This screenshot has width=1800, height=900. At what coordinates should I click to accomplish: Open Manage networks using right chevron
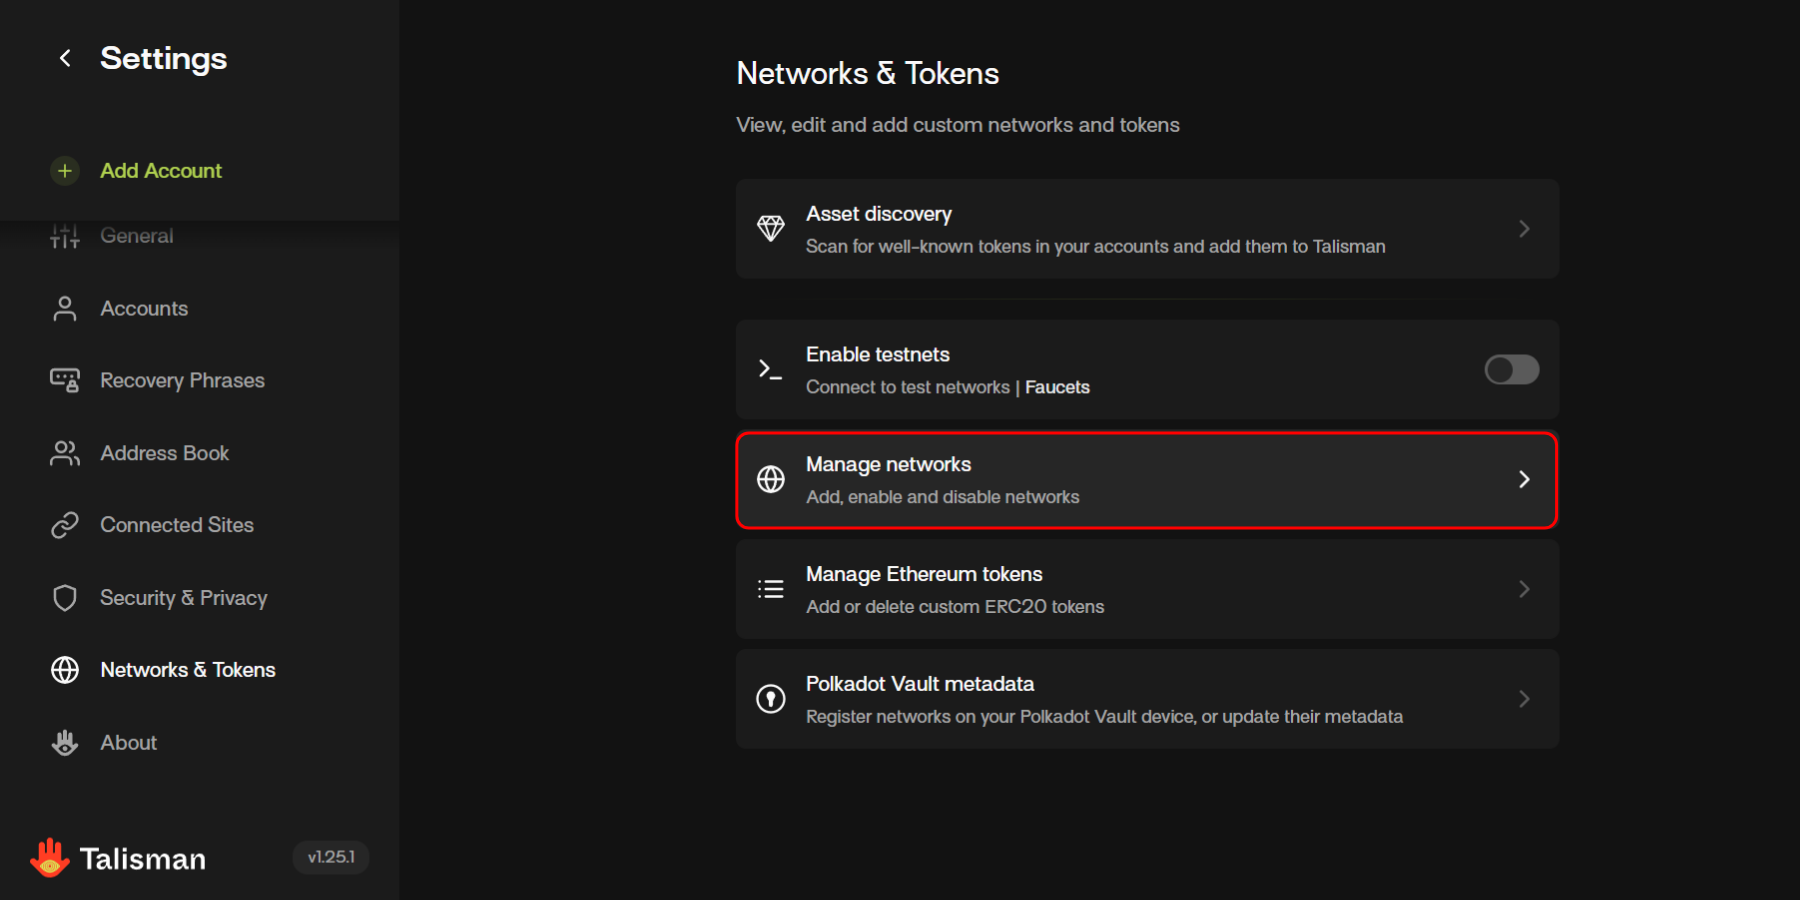tap(1523, 480)
